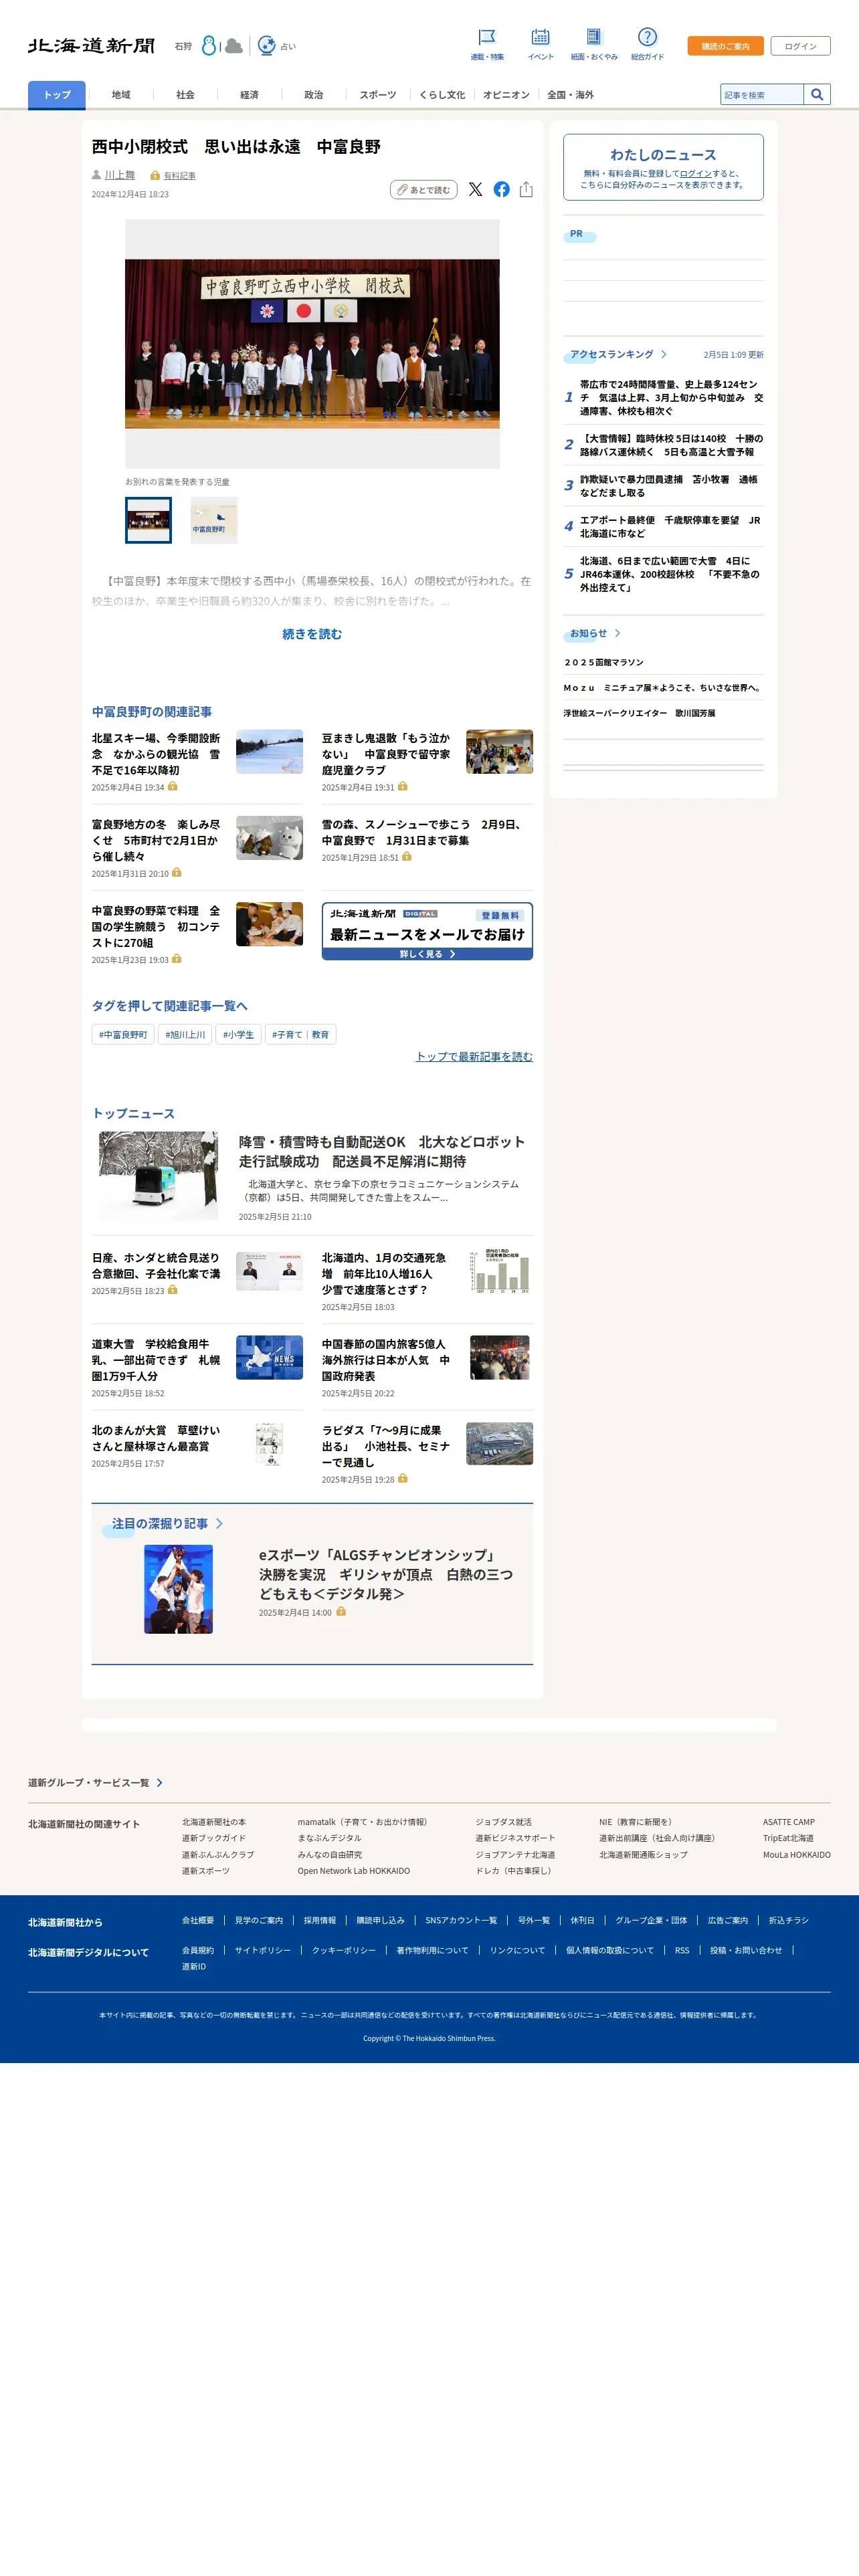
Task: Open TripEat北海道 footer link
Action: point(788,1838)
